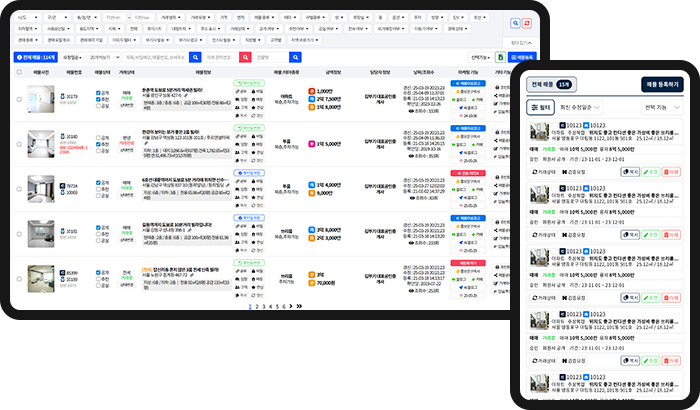Open the 필터 filter icon button on mobile panel

click(x=541, y=106)
